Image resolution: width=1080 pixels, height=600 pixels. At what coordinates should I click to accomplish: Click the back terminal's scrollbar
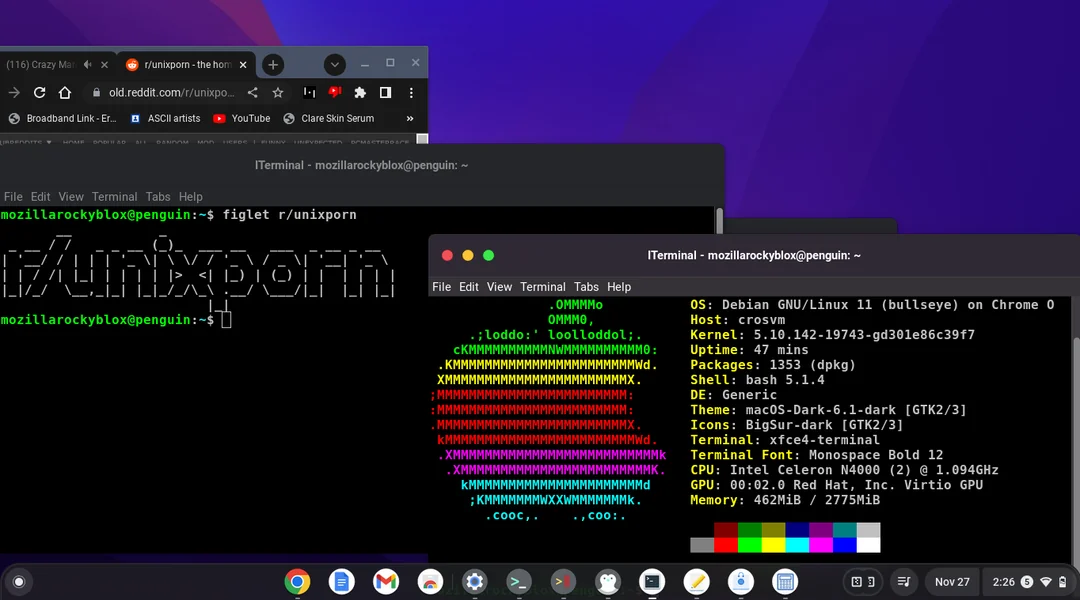coord(719,221)
